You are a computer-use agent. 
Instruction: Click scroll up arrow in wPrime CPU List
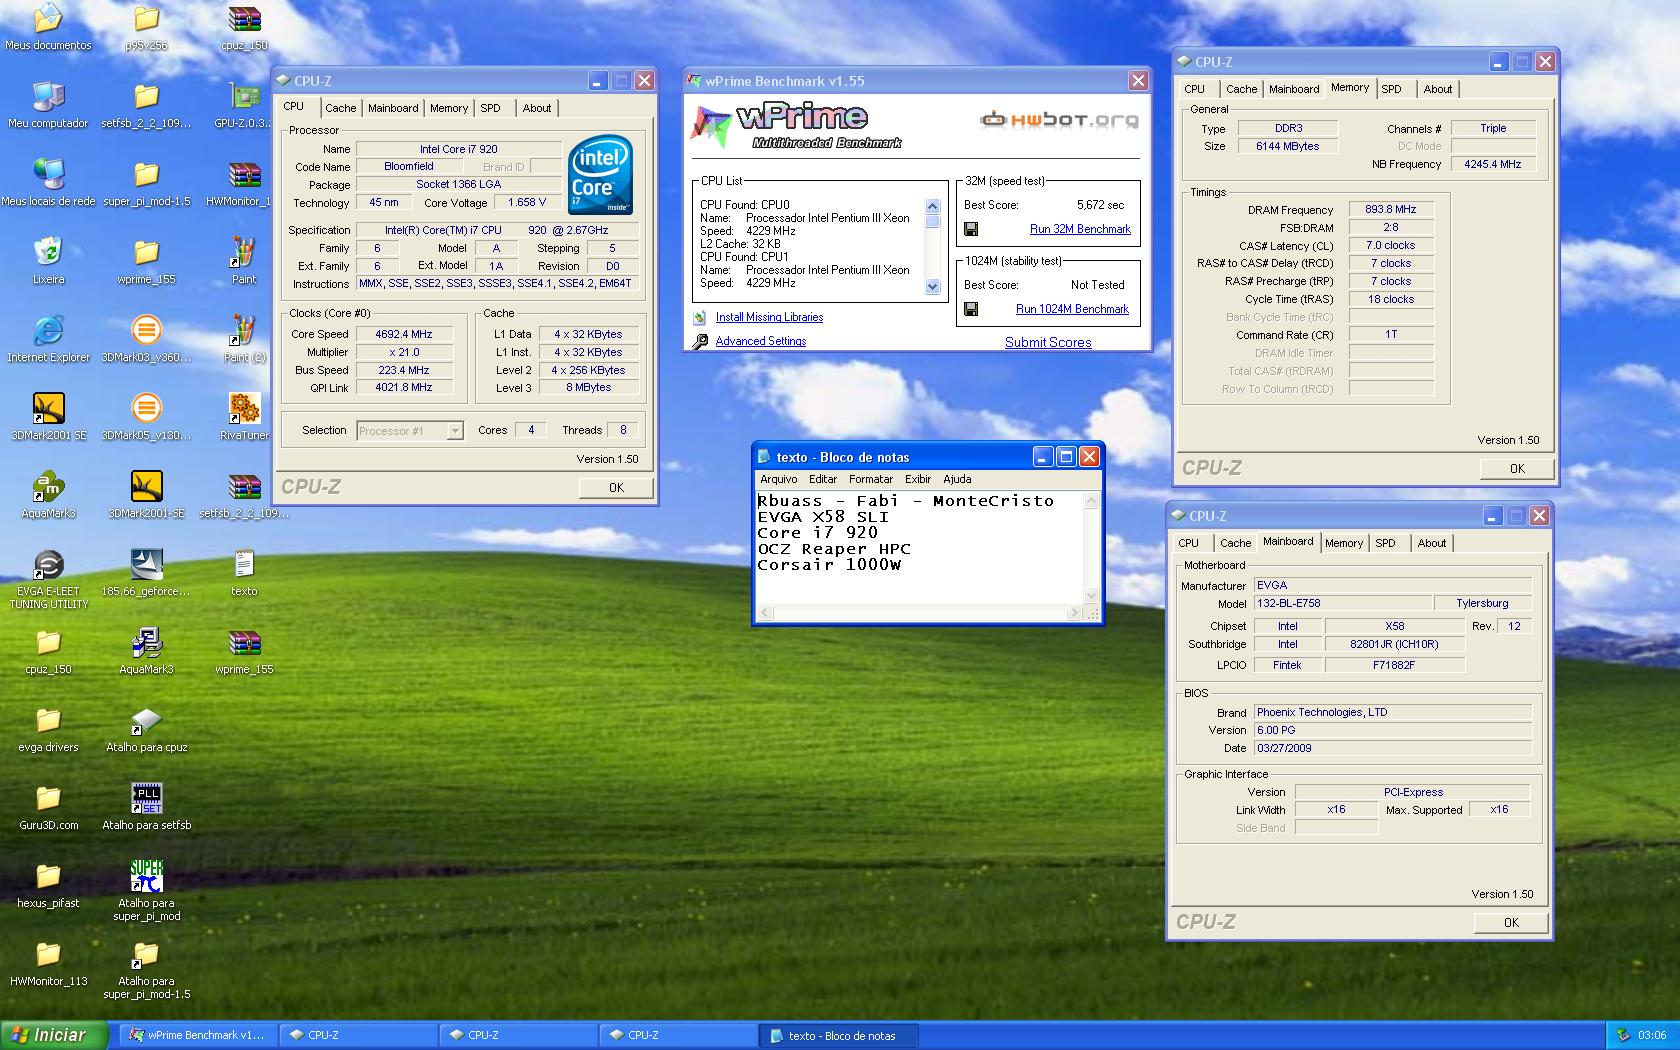(x=932, y=208)
